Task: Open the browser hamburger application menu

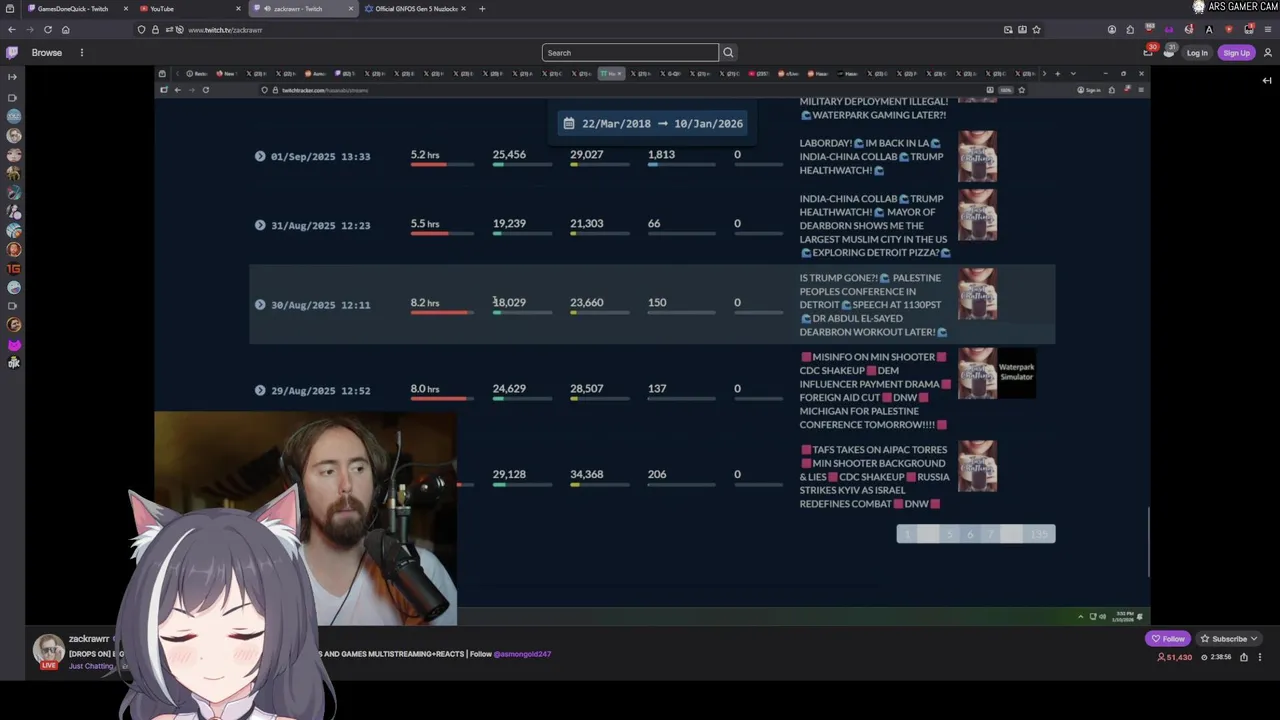Action: 1268,30
